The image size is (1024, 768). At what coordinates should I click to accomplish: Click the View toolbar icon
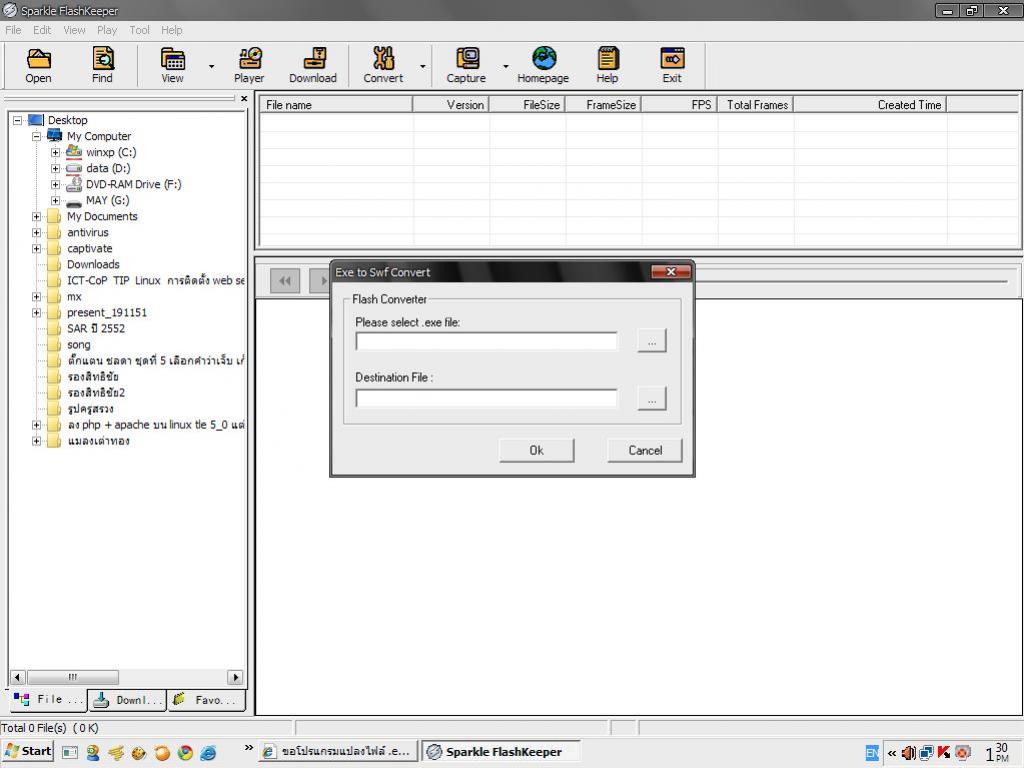pyautogui.click(x=172, y=65)
